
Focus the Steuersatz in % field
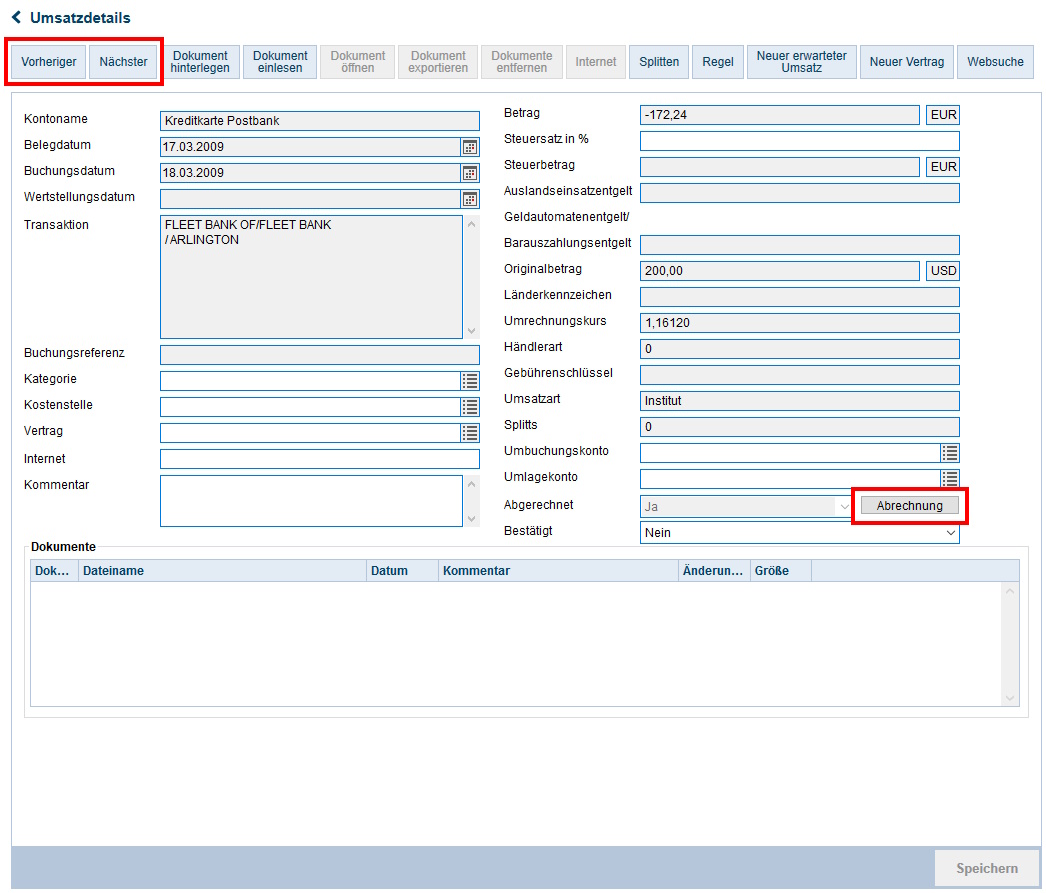coord(799,141)
